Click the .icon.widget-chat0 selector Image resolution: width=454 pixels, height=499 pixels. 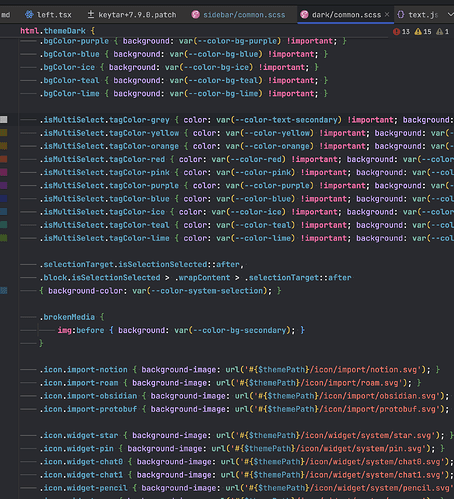(81, 462)
